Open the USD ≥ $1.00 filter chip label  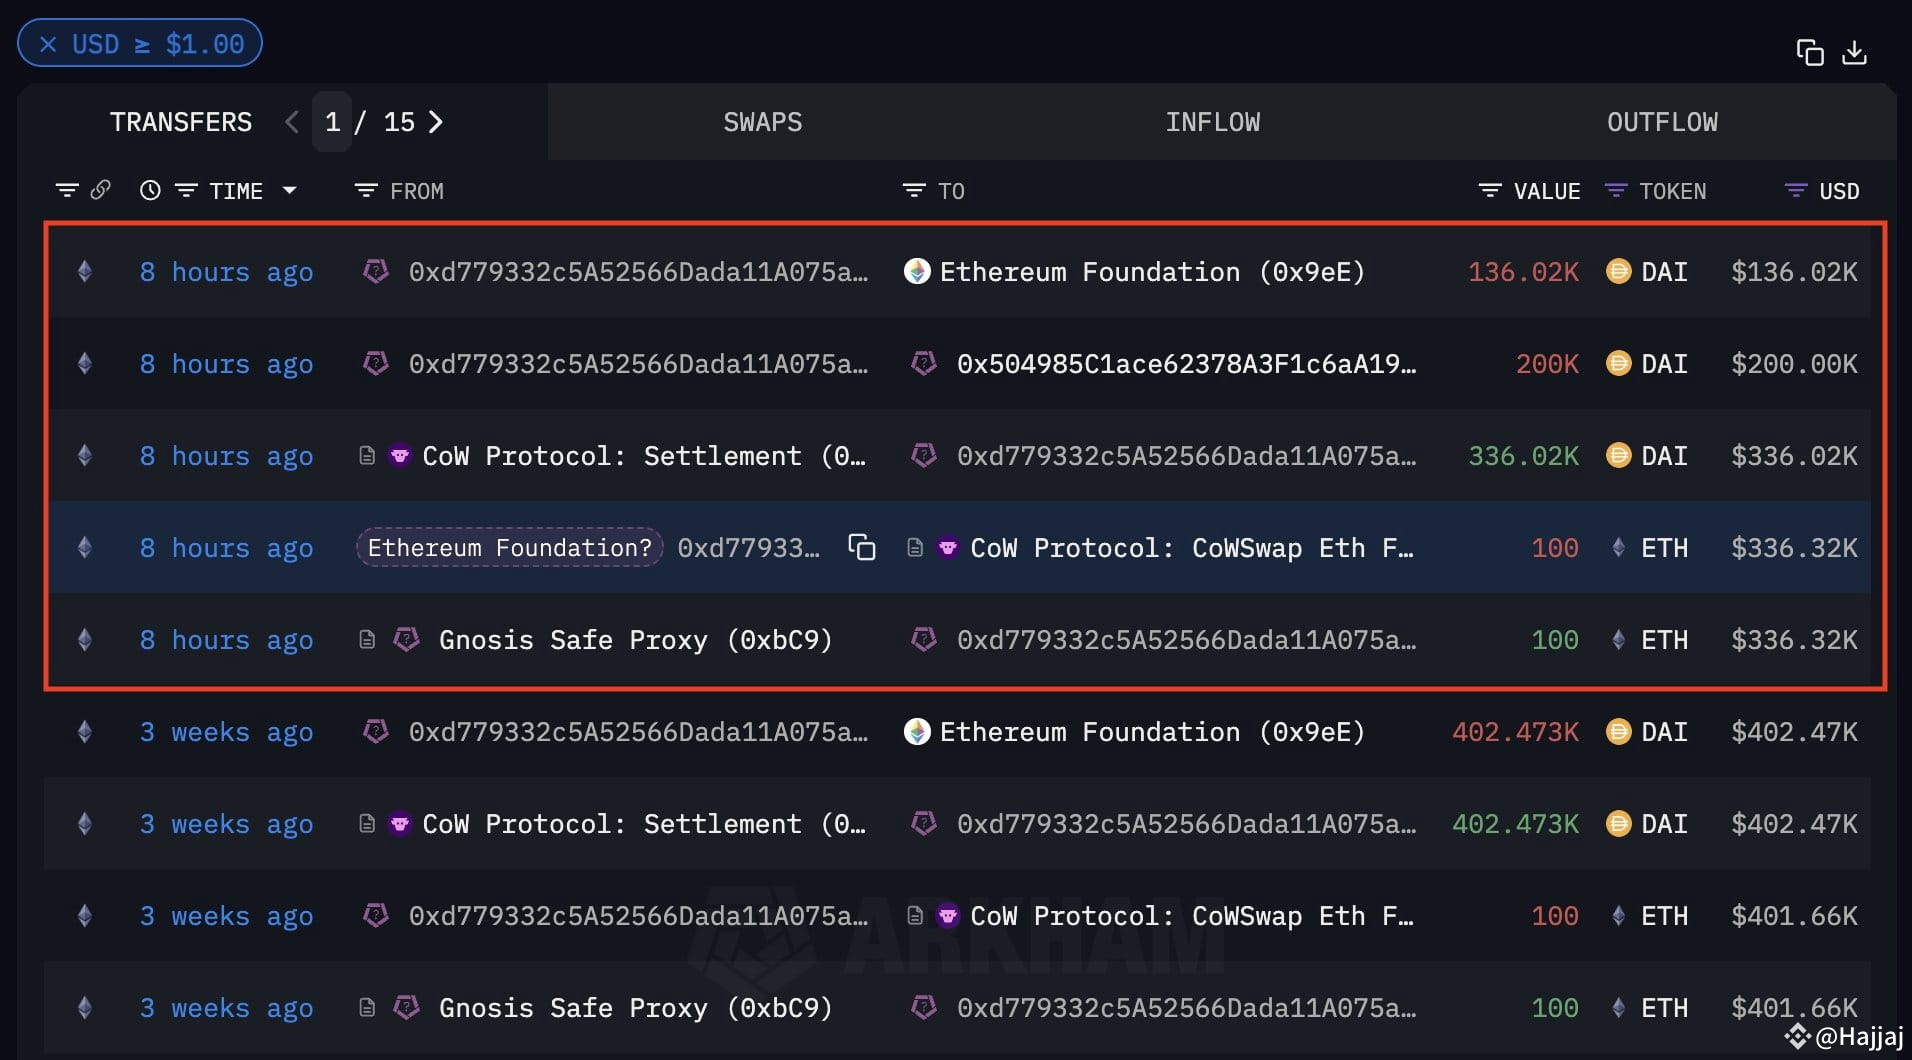click(x=158, y=44)
